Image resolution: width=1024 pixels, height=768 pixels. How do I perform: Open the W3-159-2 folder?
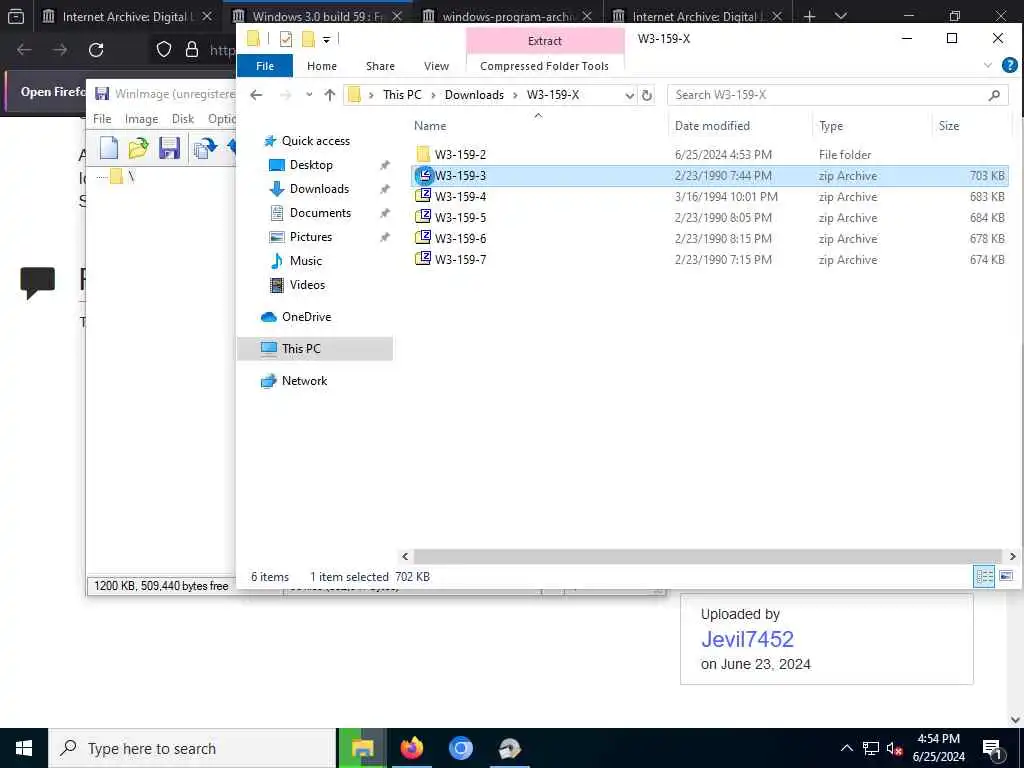tap(460, 155)
